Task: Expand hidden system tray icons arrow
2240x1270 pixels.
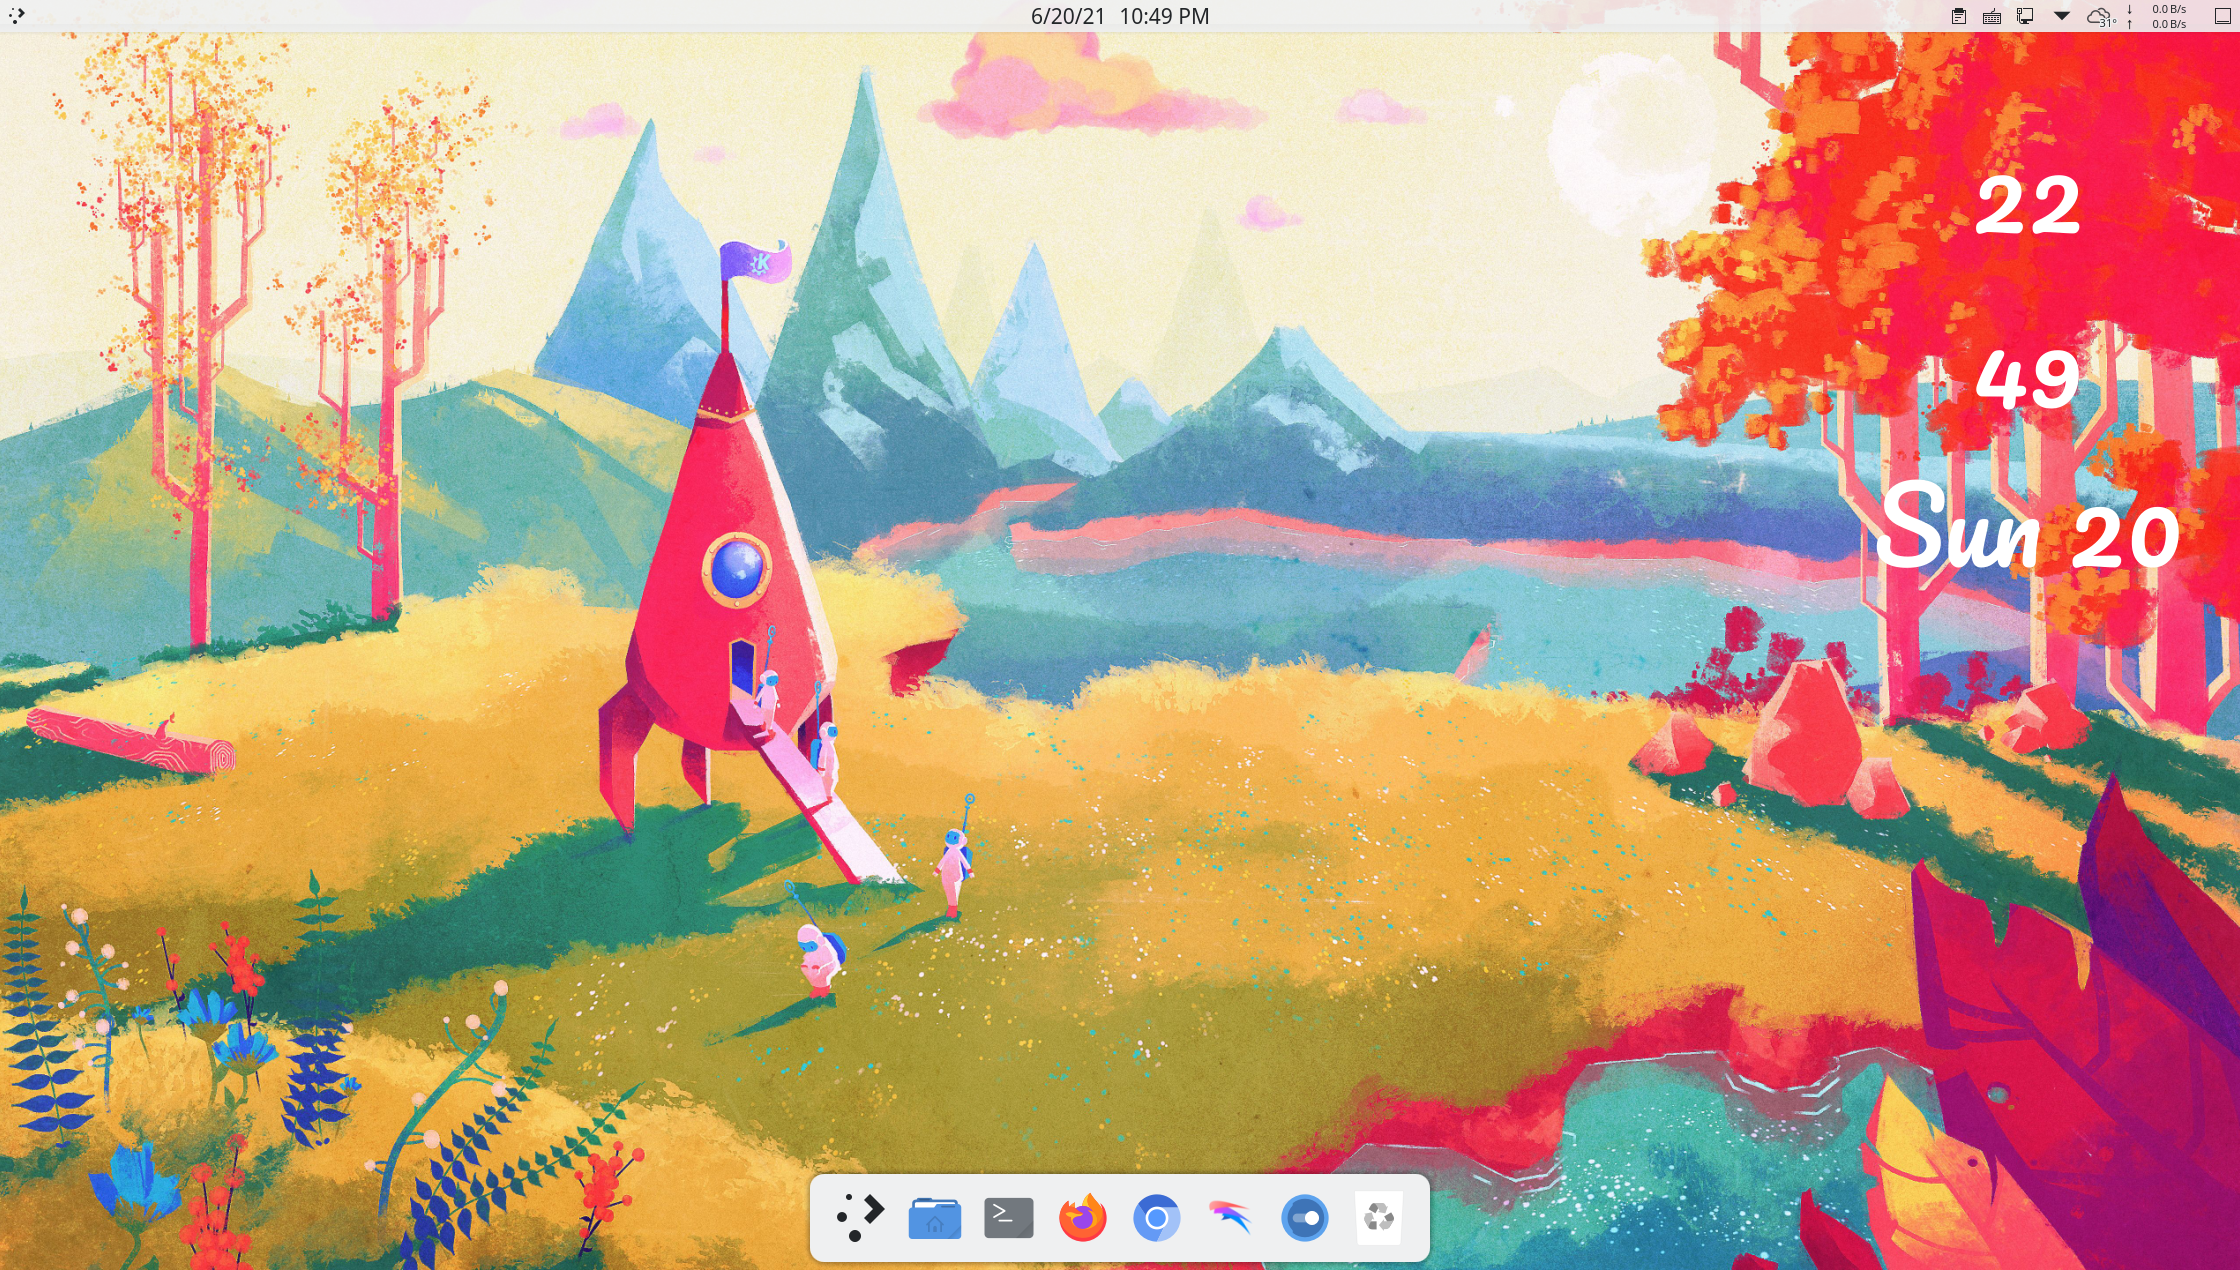Action: click(2061, 16)
